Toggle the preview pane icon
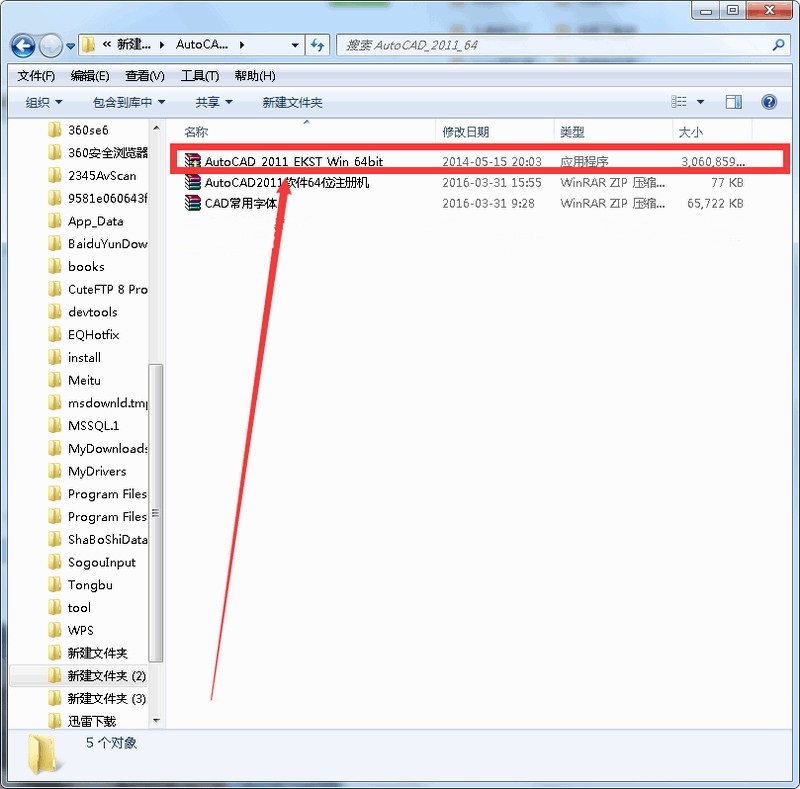The image size is (800, 789). [733, 102]
